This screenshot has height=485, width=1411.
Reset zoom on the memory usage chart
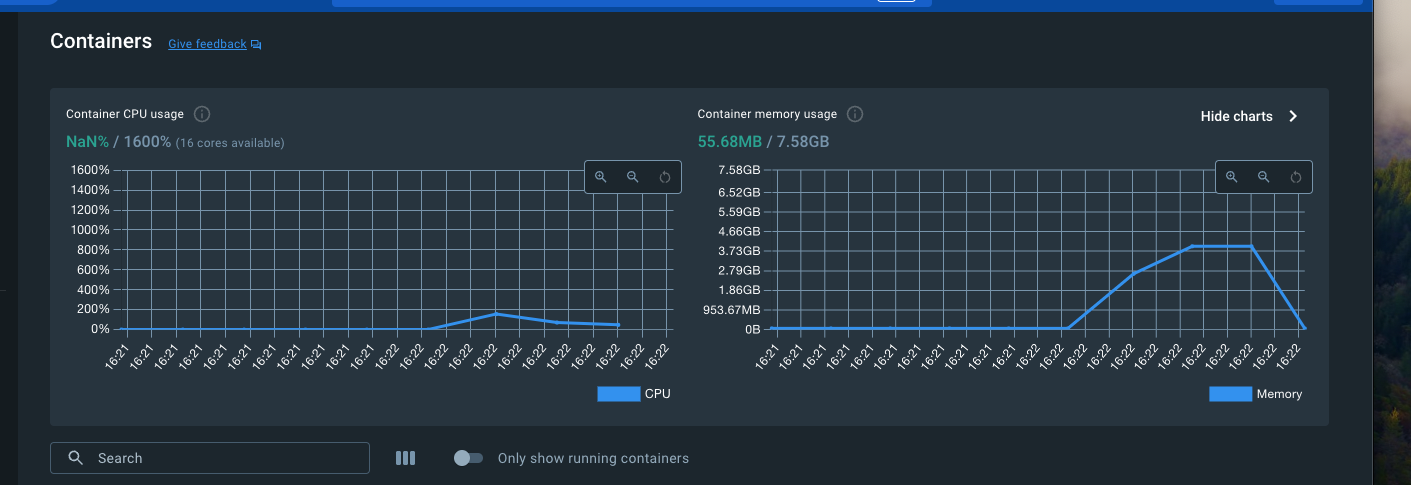point(1296,177)
